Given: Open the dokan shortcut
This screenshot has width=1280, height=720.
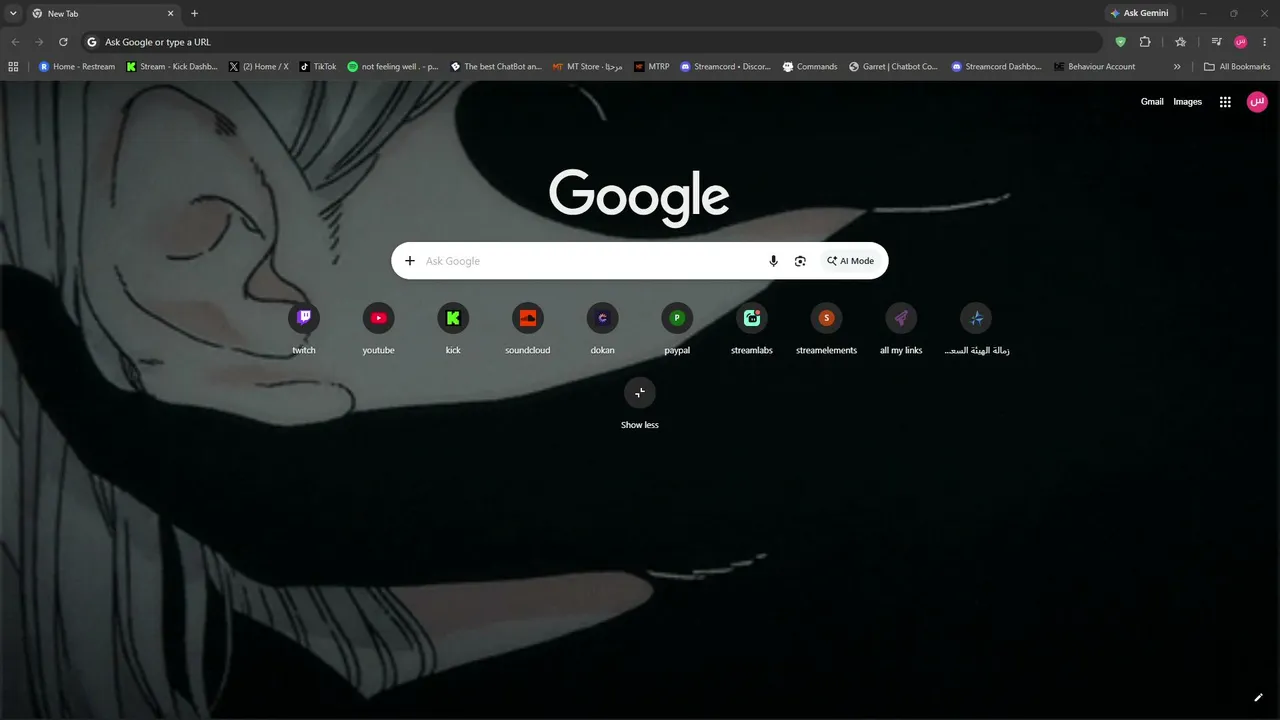Looking at the screenshot, I should 602,329.
